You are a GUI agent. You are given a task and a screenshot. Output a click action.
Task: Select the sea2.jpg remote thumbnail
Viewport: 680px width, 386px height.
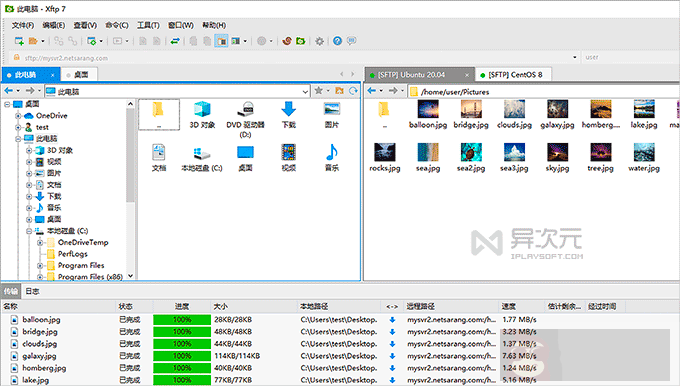click(471, 158)
